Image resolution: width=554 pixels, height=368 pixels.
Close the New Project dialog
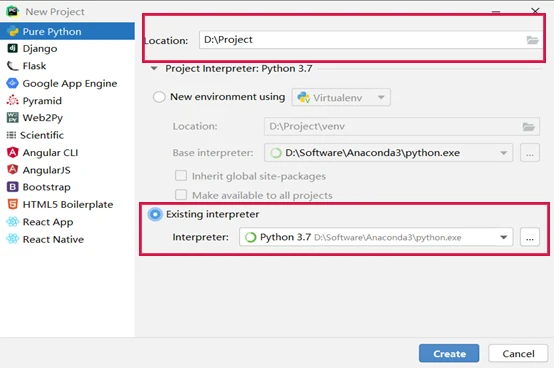[535, 11]
